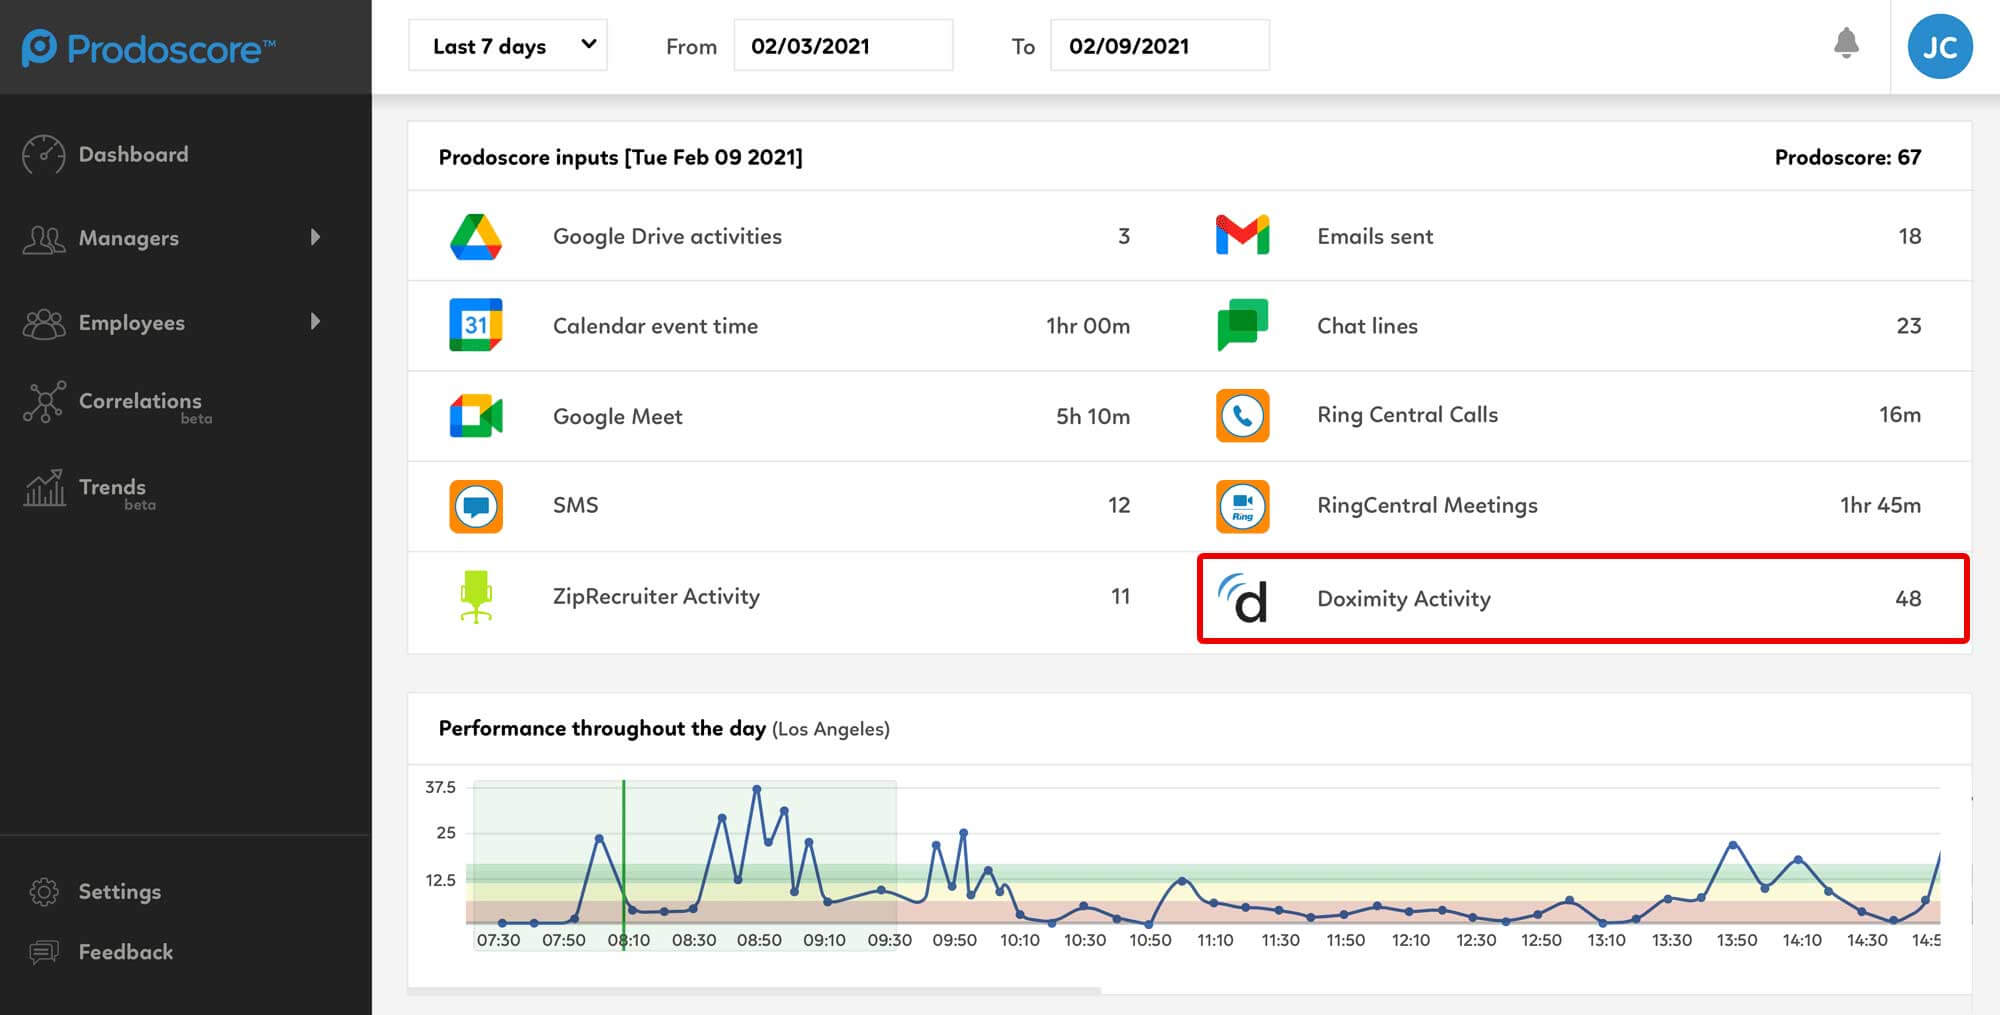Select Chat lines label
The image size is (2000, 1015).
1367,326
